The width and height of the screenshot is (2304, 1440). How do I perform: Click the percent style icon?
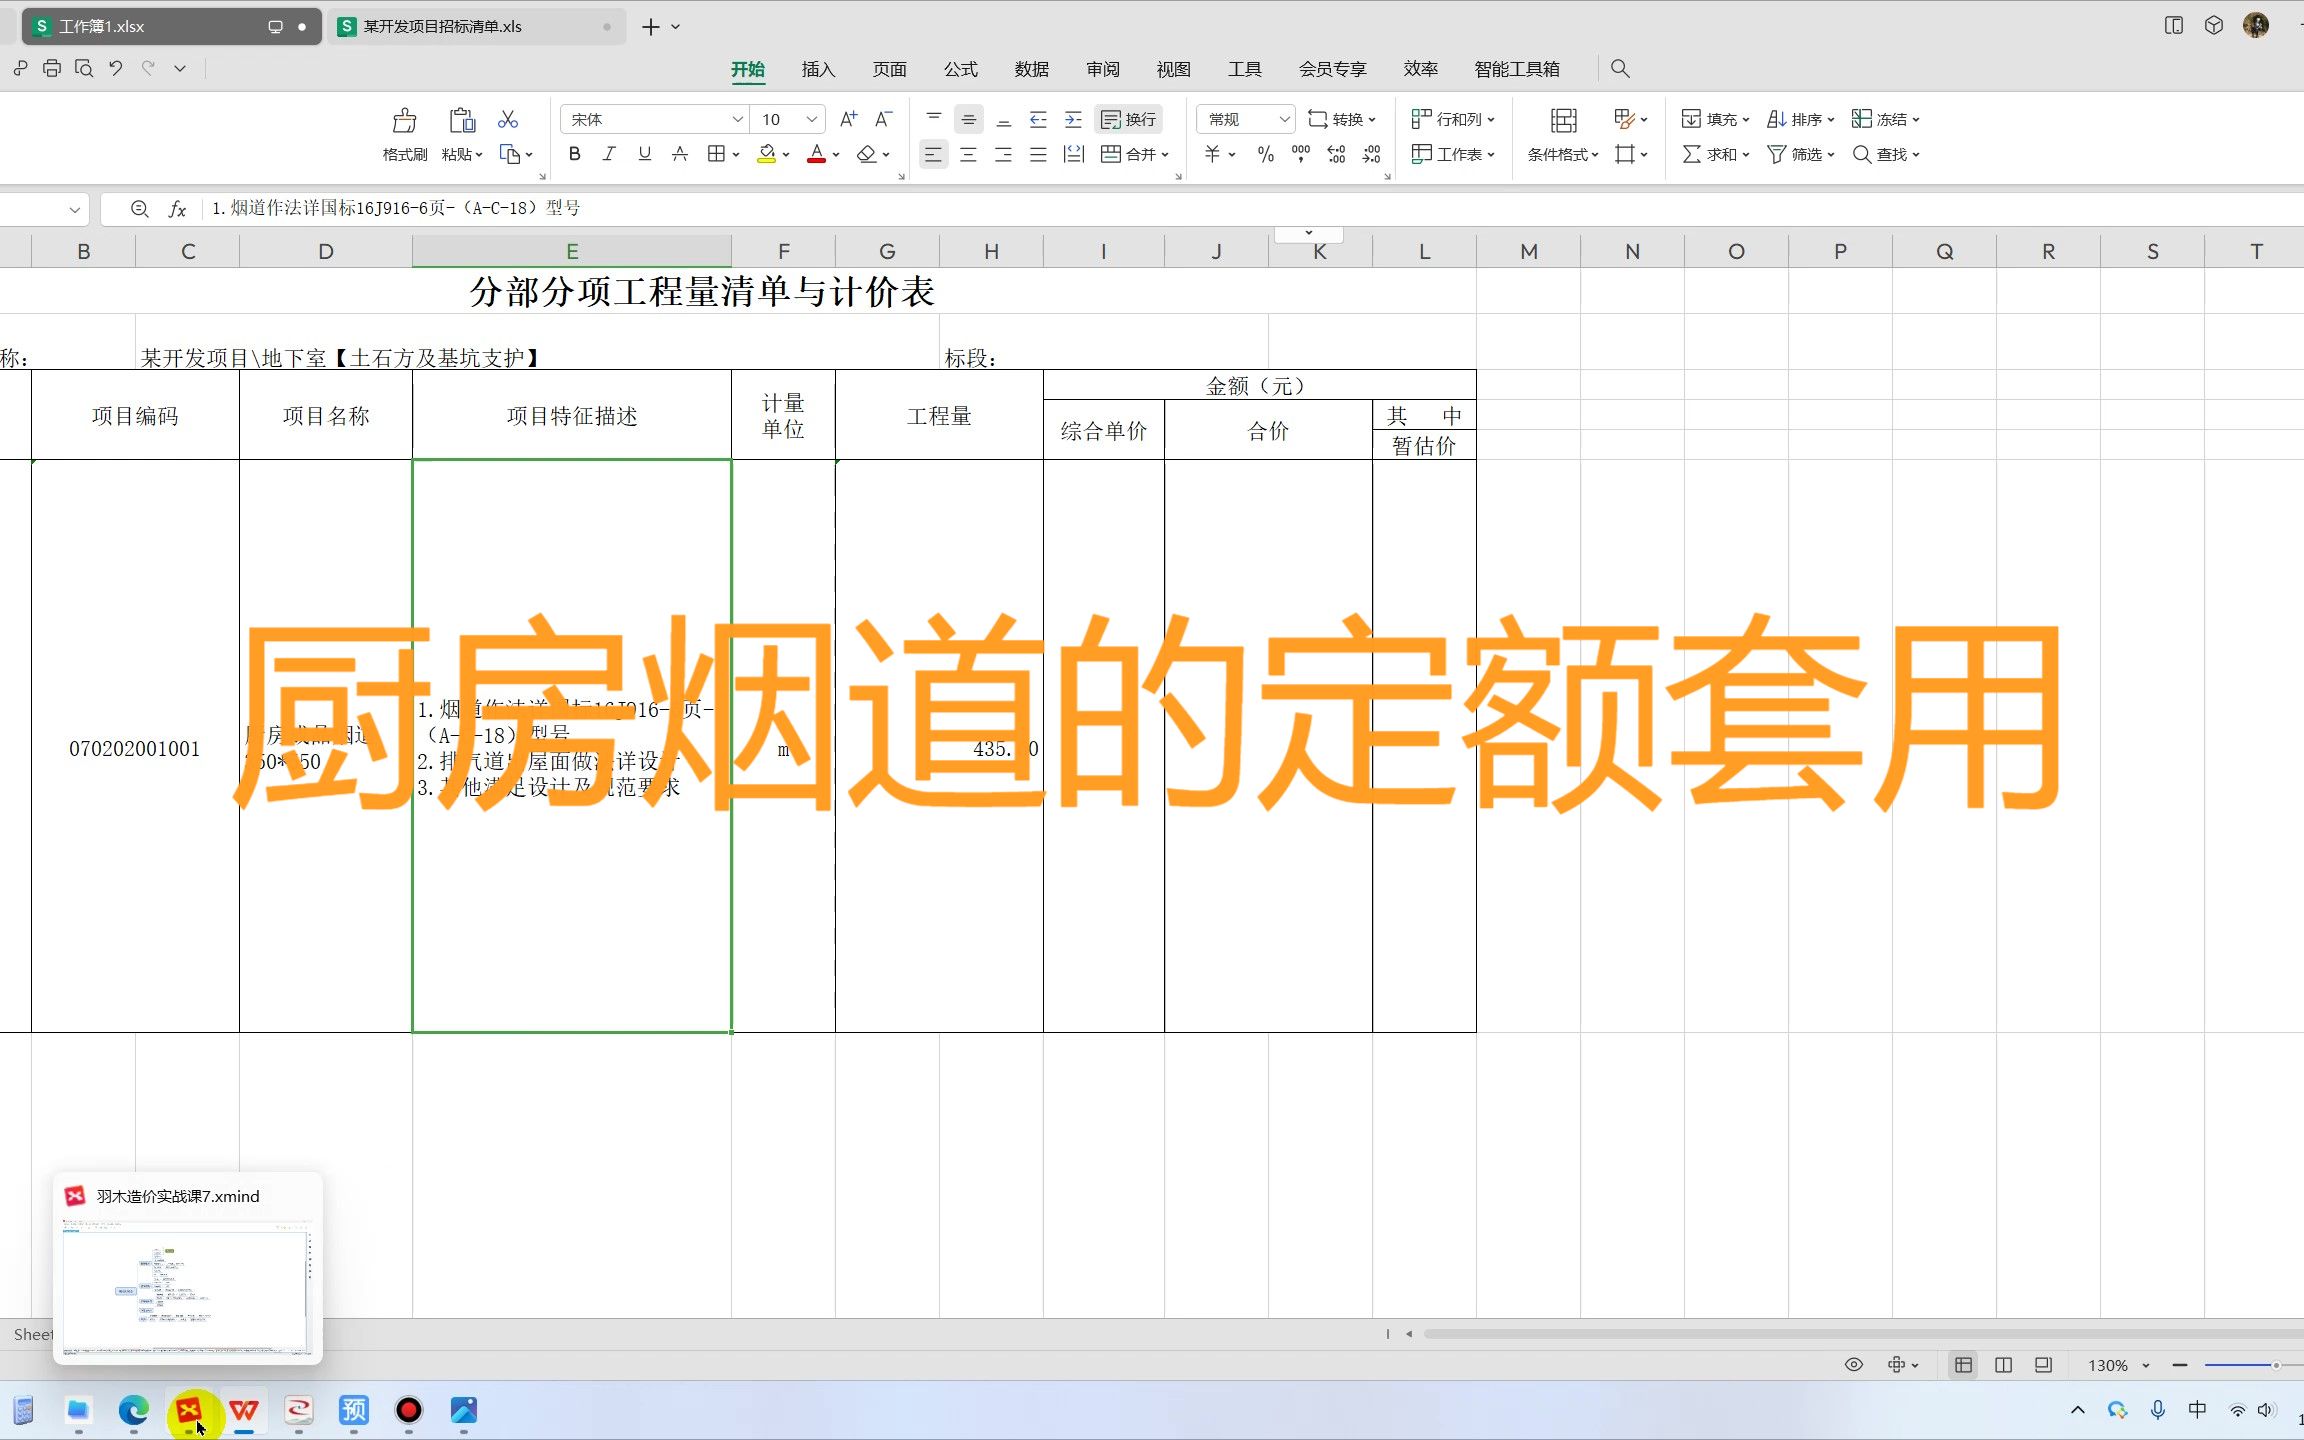pos(1265,154)
